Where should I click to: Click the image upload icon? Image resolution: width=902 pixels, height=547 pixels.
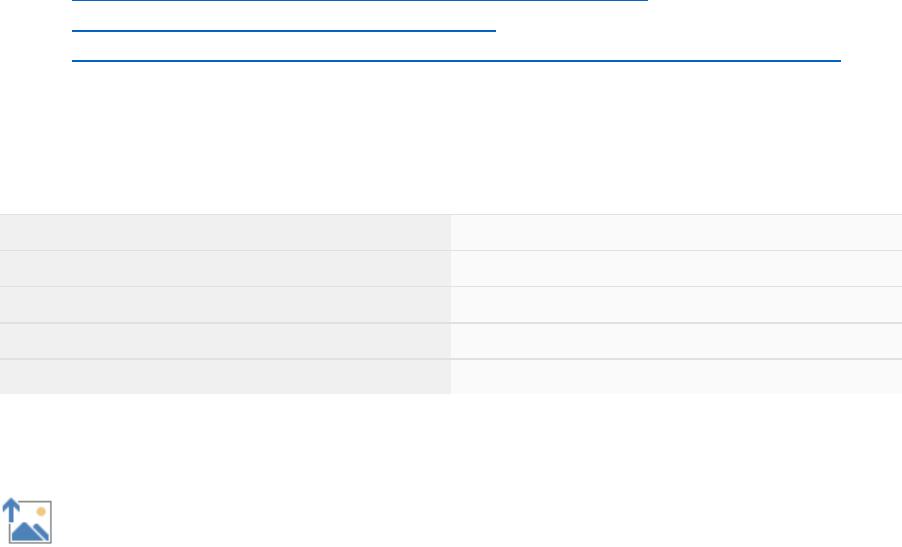pos(27,520)
